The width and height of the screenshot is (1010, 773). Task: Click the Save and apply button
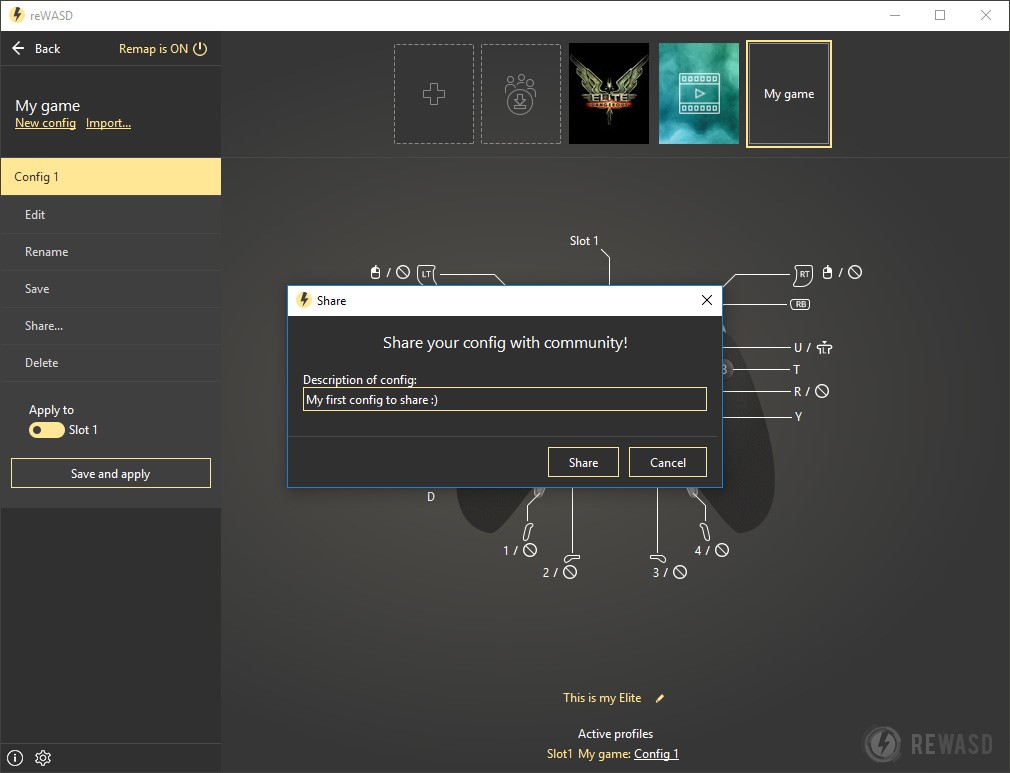111,473
